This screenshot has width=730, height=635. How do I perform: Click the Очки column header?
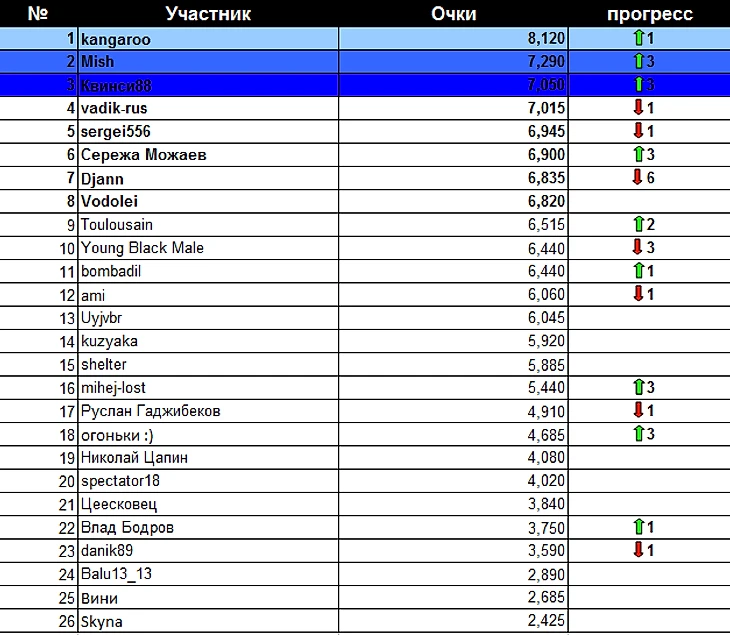[x=453, y=14]
